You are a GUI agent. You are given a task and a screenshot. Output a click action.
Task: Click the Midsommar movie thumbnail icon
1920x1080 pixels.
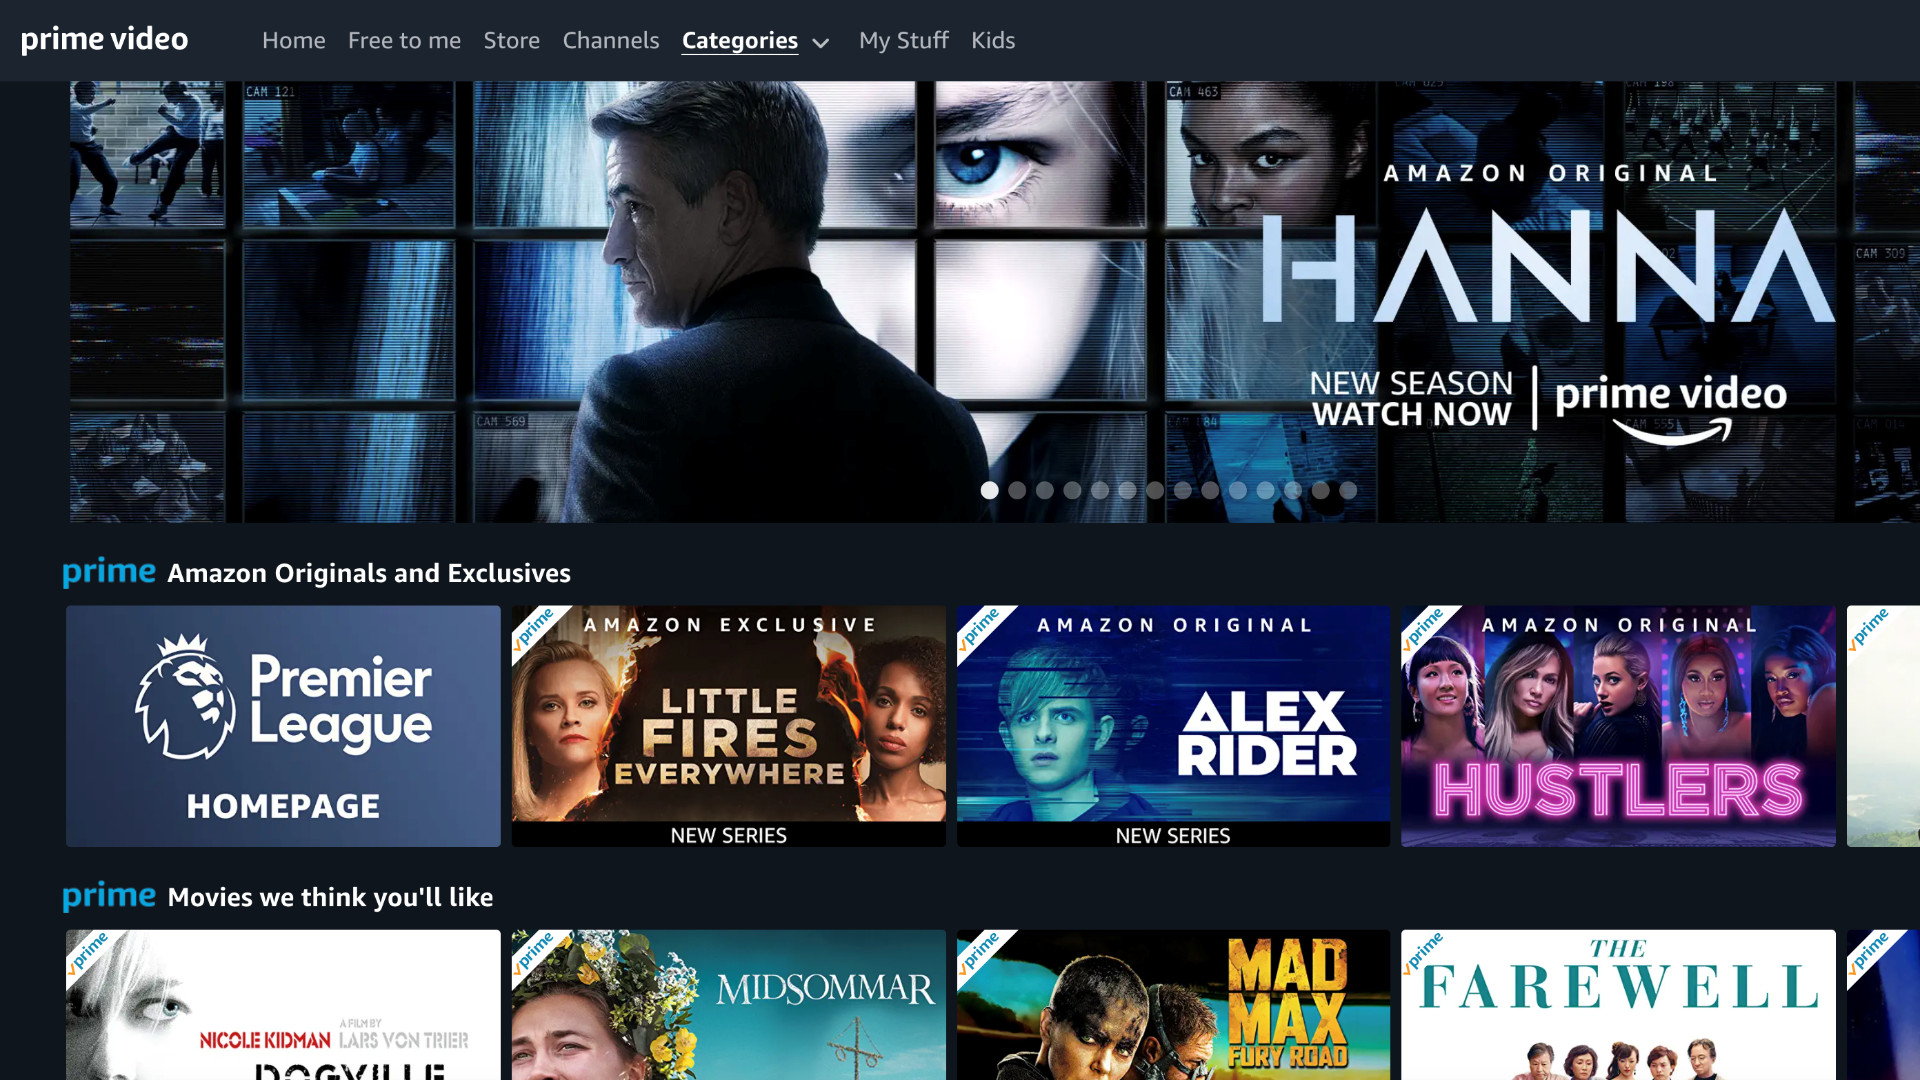tap(729, 1005)
